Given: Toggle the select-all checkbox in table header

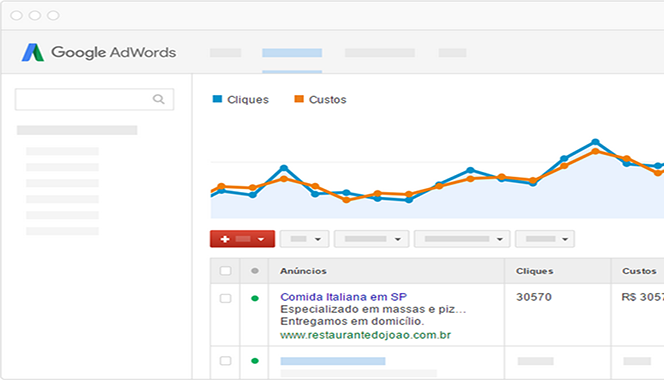Looking at the screenshot, I should (x=225, y=271).
